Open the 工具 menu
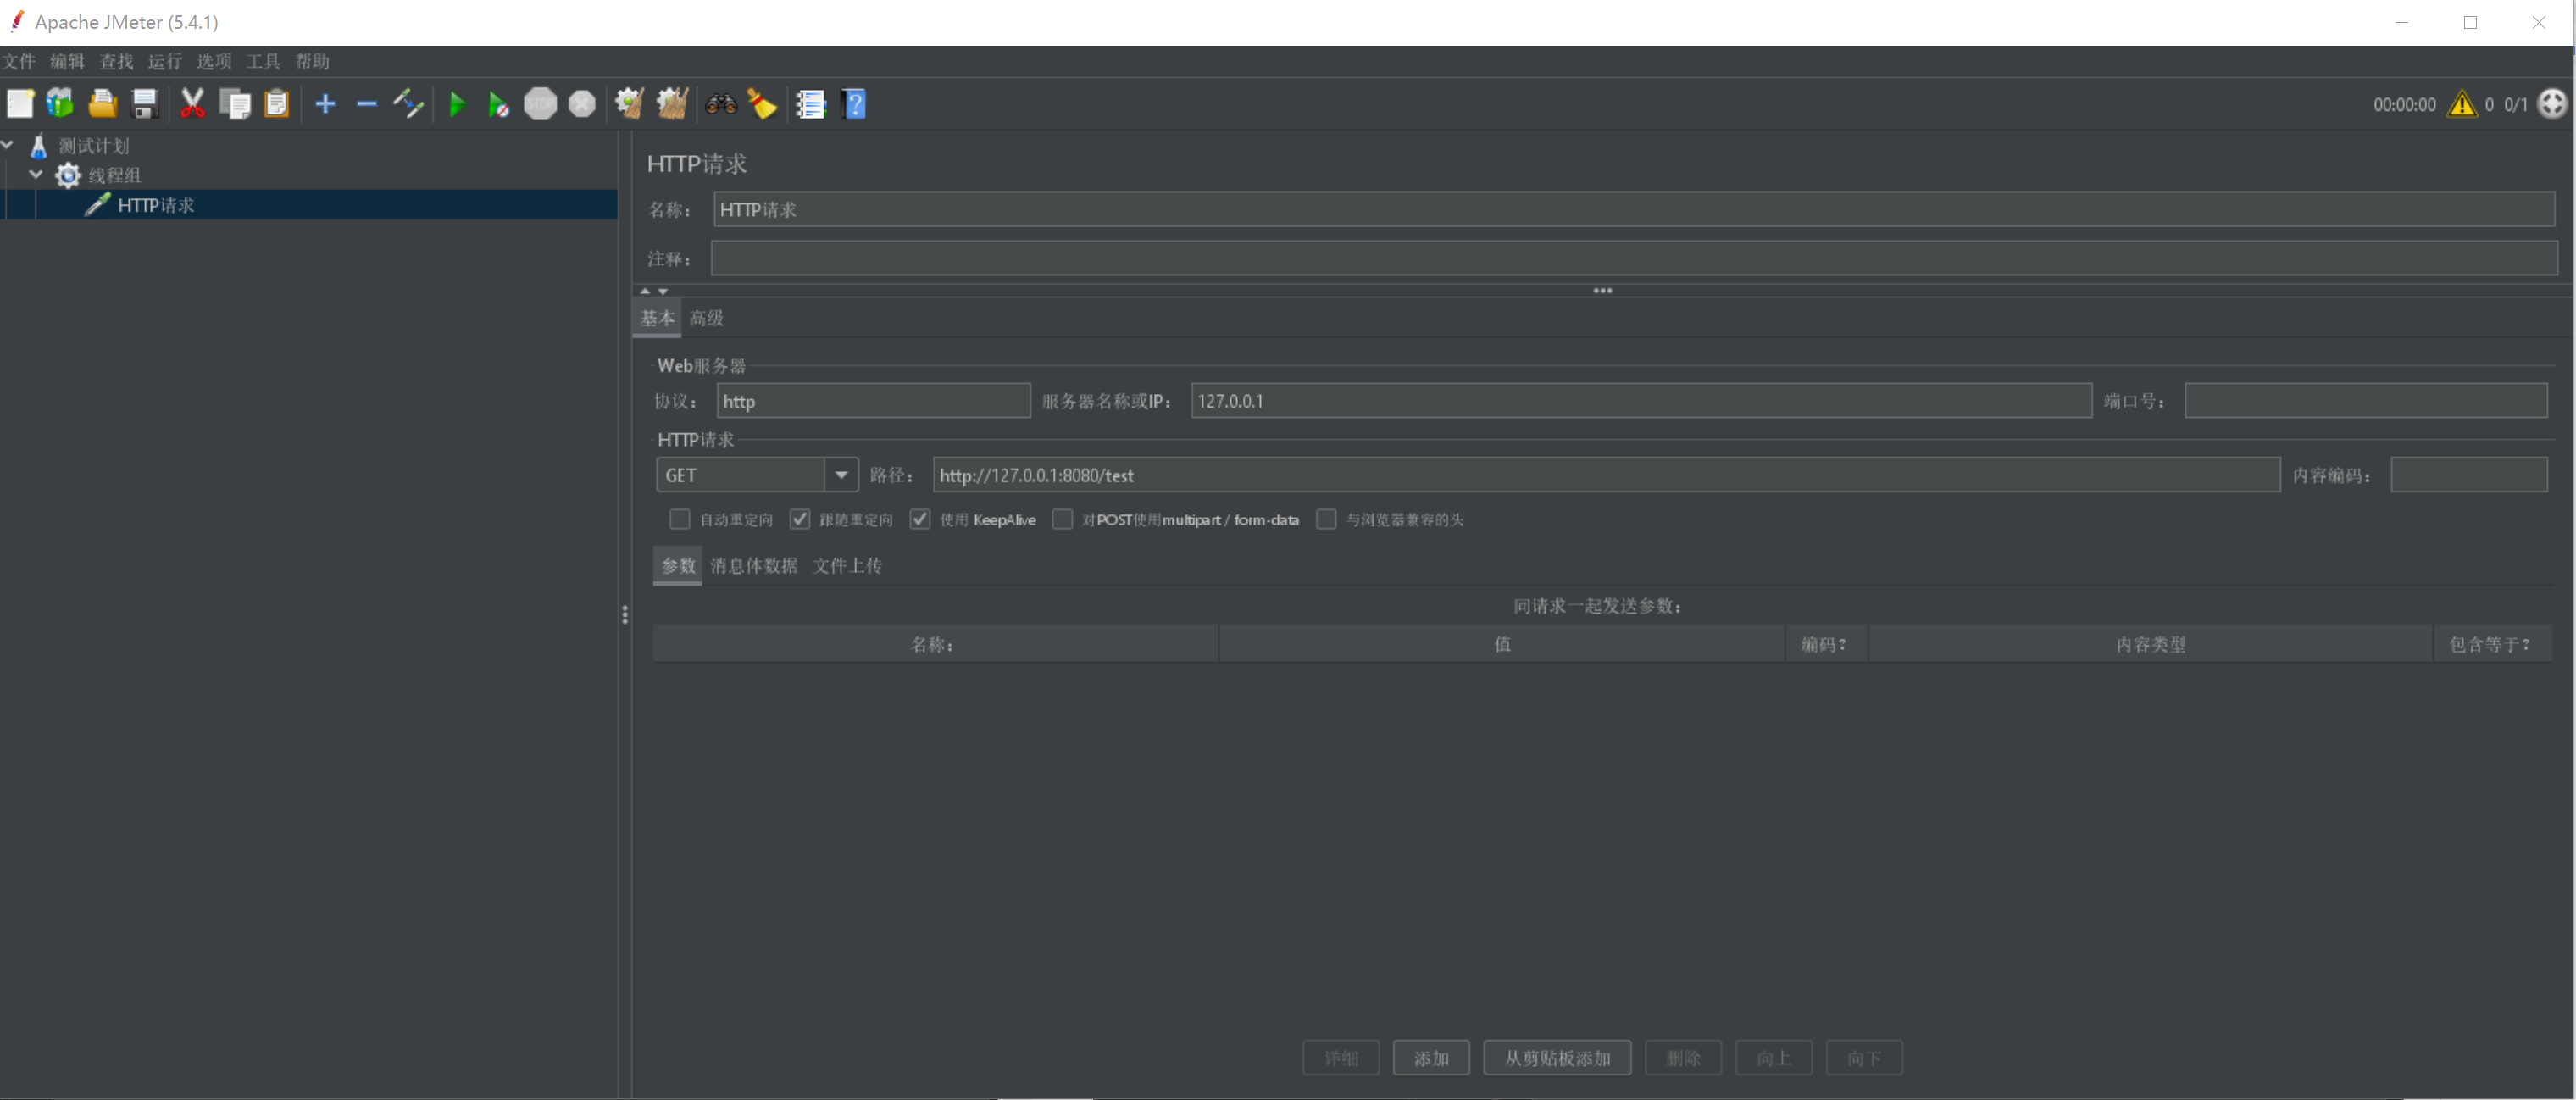The height and width of the screenshot is (1100, 2576). click(263, 62)
